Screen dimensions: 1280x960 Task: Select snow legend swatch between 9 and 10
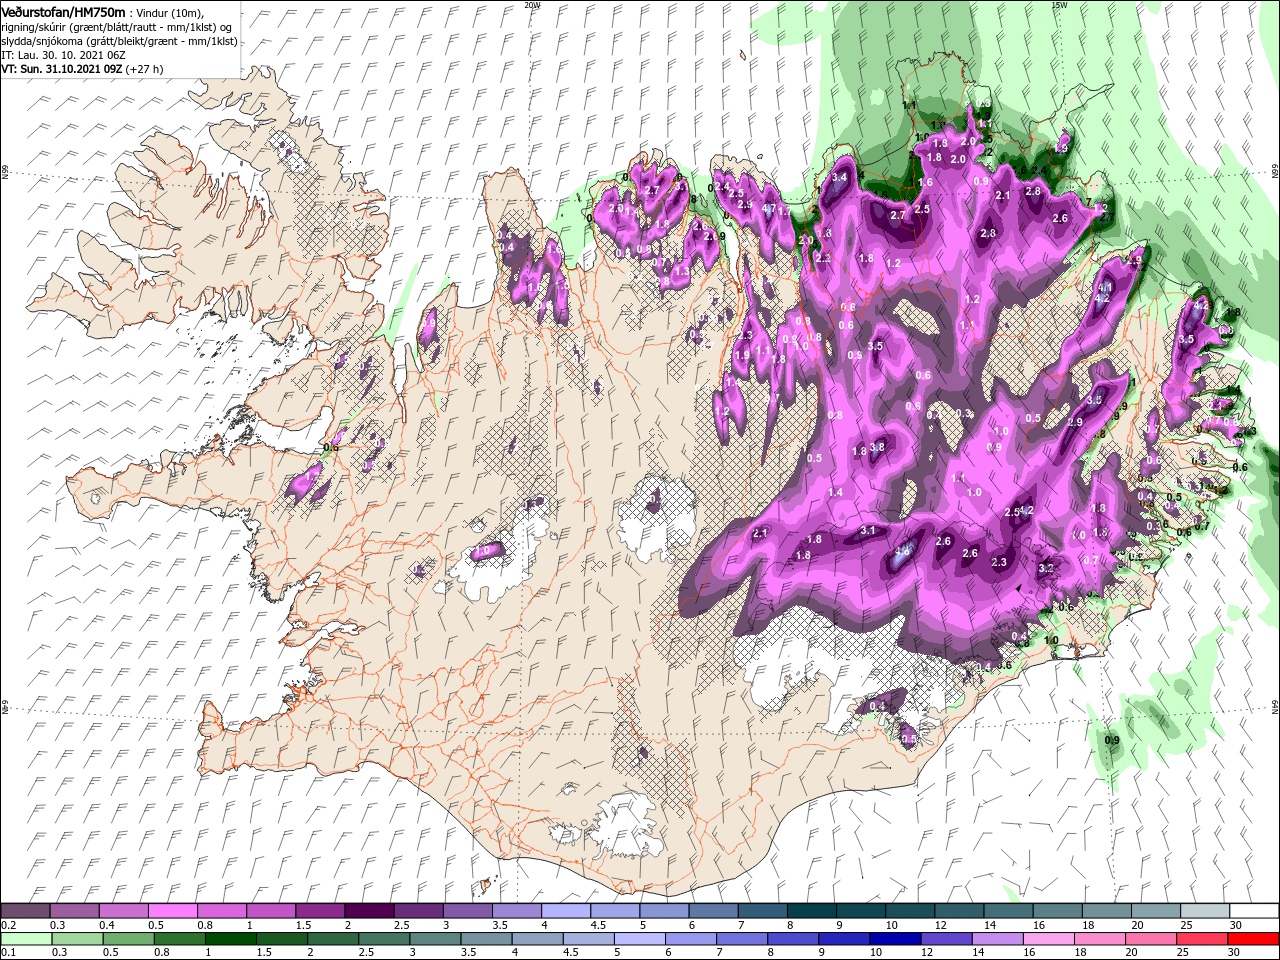[861, 911]
